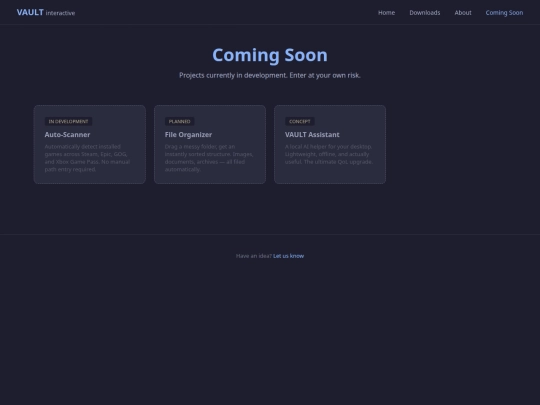The height and width of the screenshot is (405, 540).
Task: Select the Coming Soon nav item
Action: [504, 13]
